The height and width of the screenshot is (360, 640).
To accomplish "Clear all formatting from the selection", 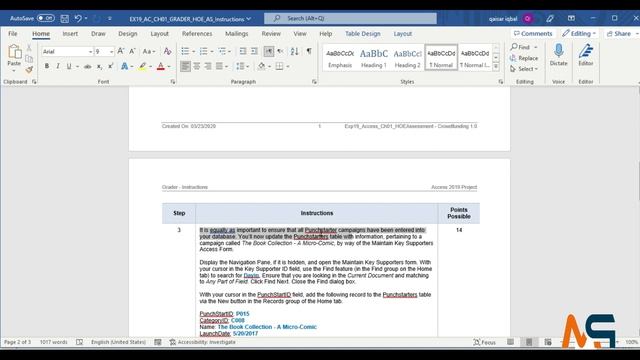I will point(167,51).
